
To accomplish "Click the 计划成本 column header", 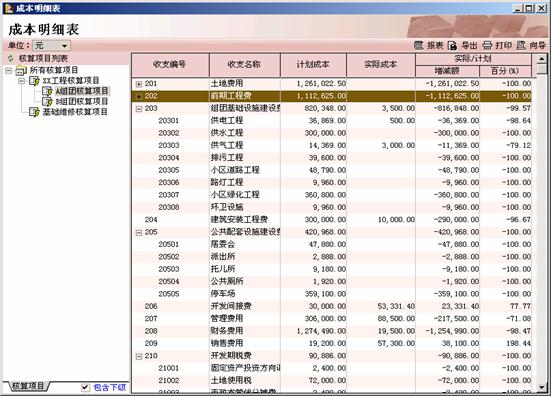I will 313,65.
